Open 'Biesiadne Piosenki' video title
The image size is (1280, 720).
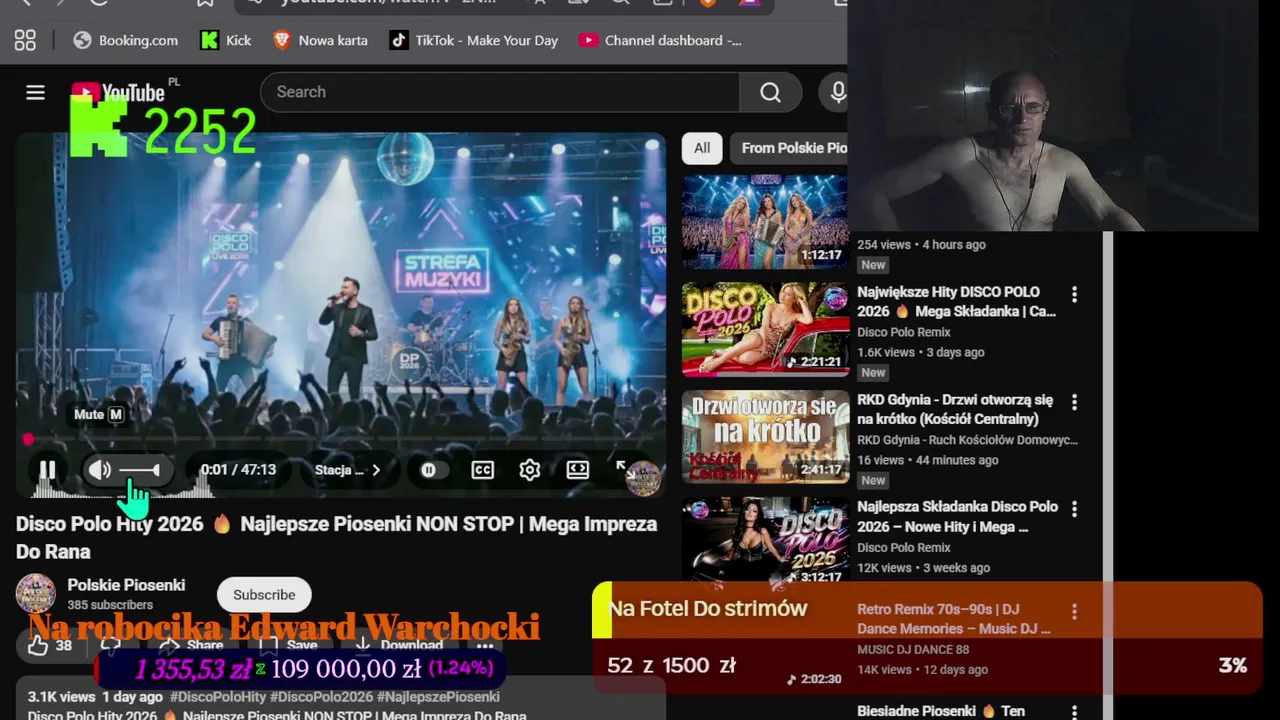point(941,711)
